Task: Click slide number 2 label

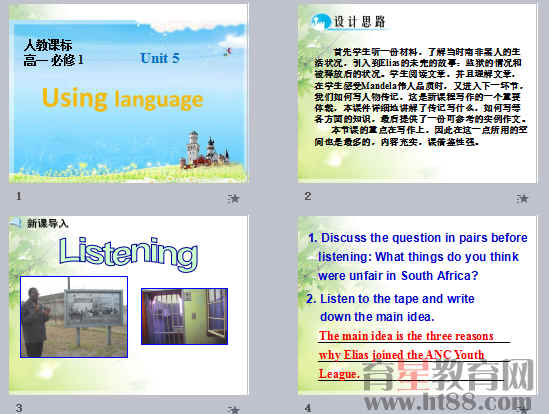Action: 308,196
